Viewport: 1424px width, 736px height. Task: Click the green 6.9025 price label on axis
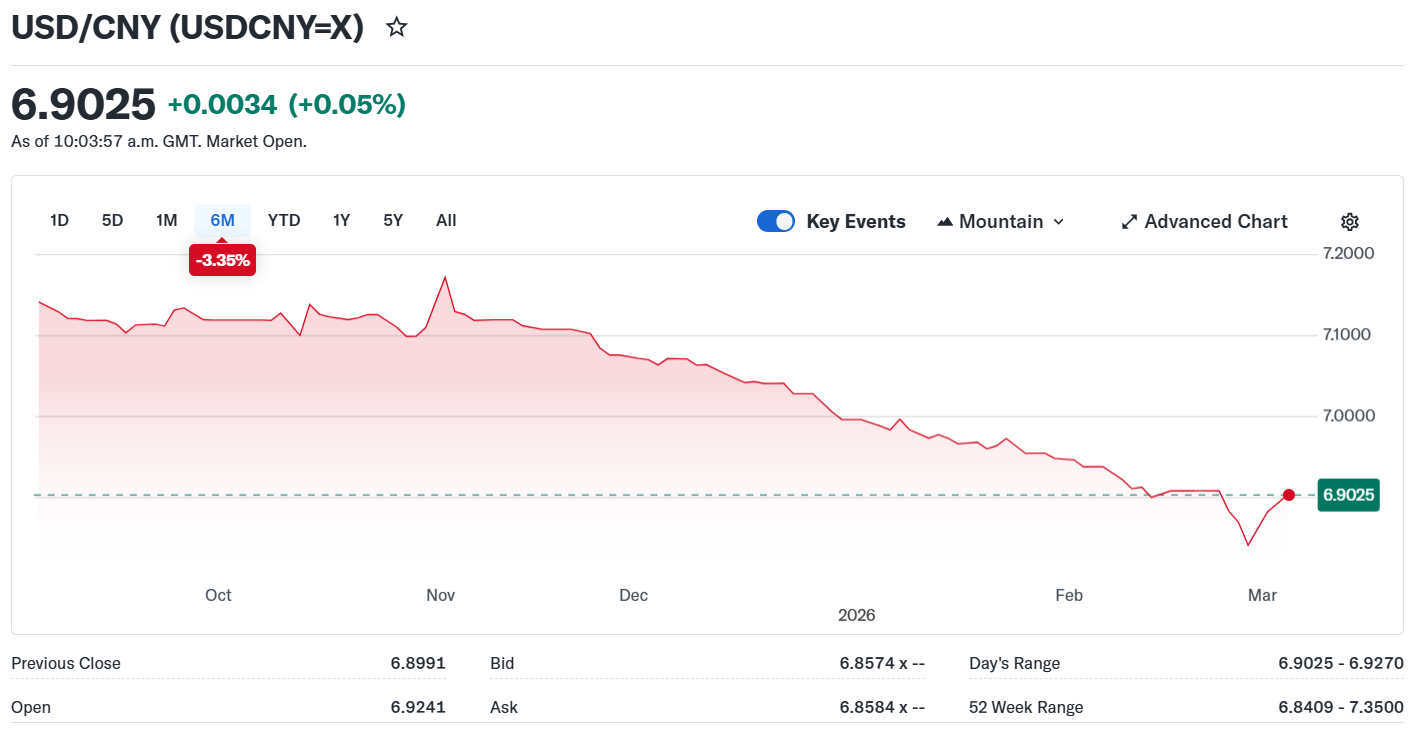(x=1348, y=495)
